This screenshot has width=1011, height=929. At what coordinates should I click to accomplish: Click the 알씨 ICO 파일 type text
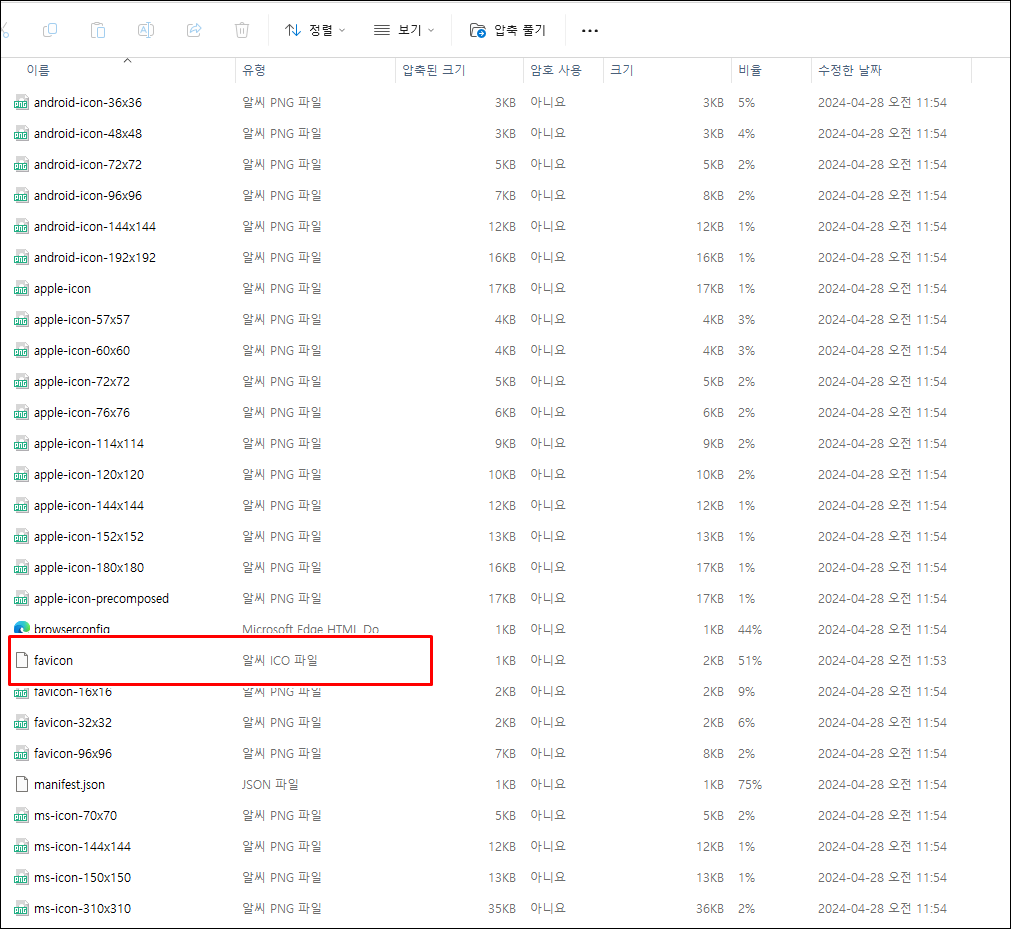click(280, 660)
